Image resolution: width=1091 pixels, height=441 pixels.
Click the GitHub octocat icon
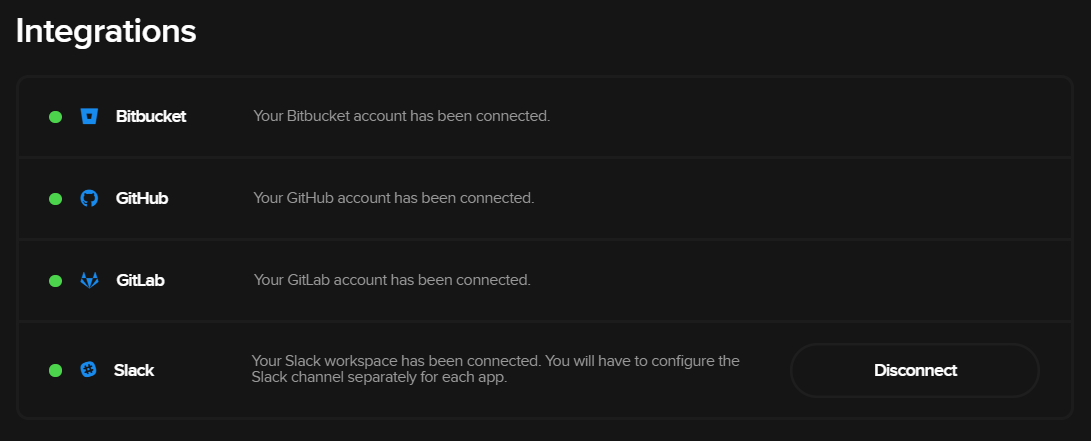pos(89,198)
